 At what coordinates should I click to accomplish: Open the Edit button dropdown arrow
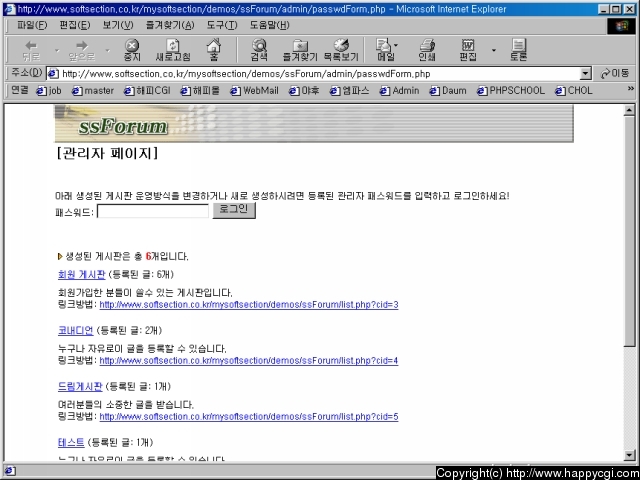click(493, 50)
